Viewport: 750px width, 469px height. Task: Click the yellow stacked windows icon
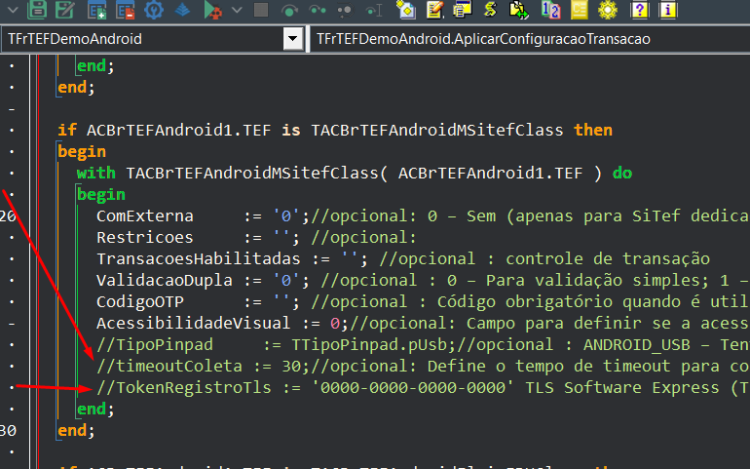(x=462, y=10)
